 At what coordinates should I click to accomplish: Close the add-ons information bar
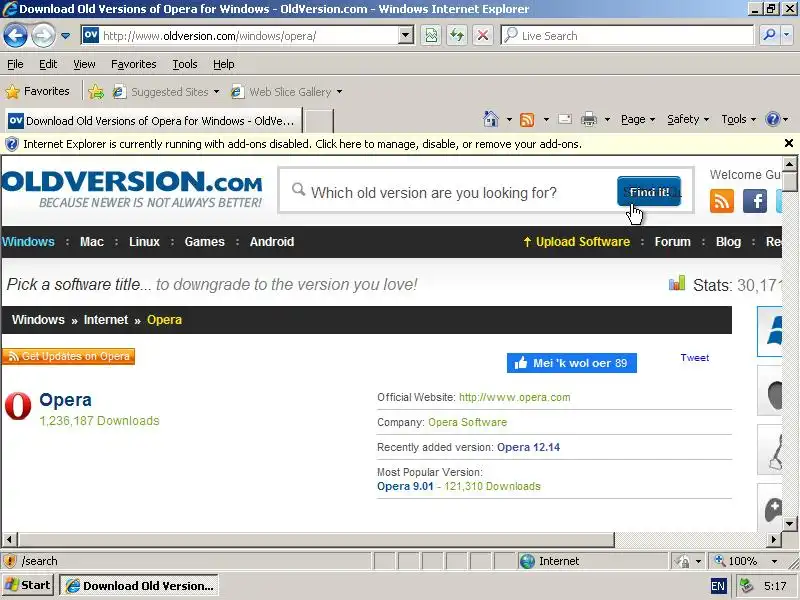[788, 143]
